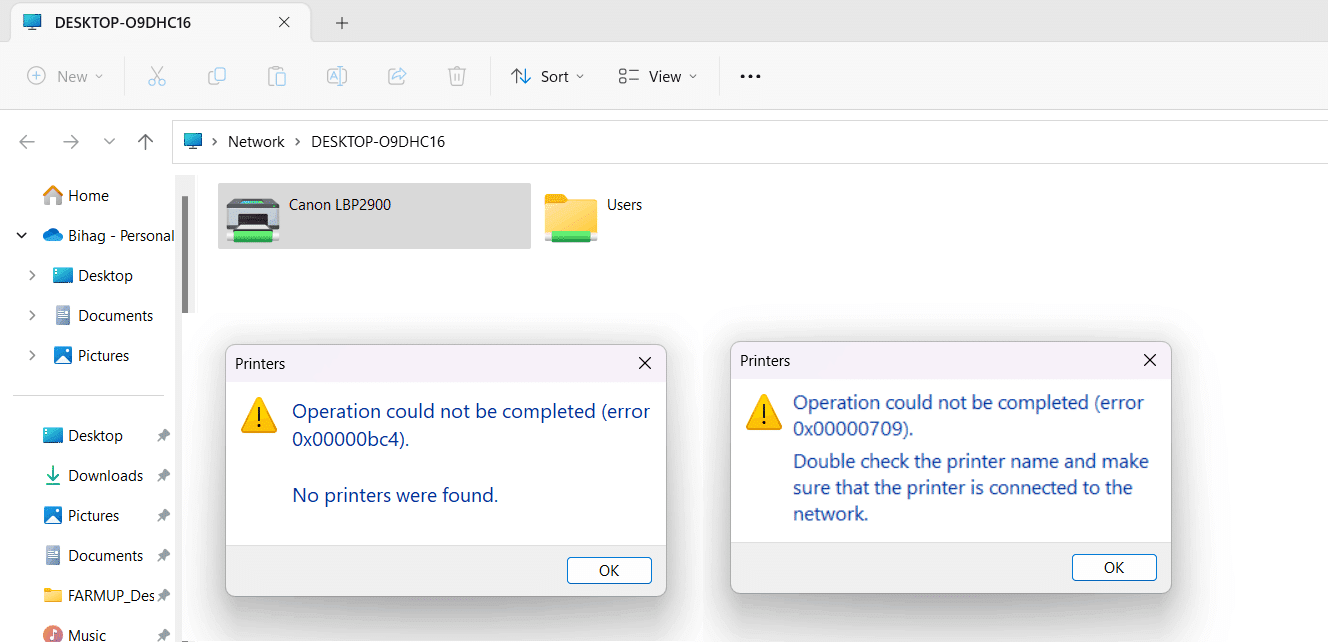Expand the Documents tree item

(x=32, y=316)
